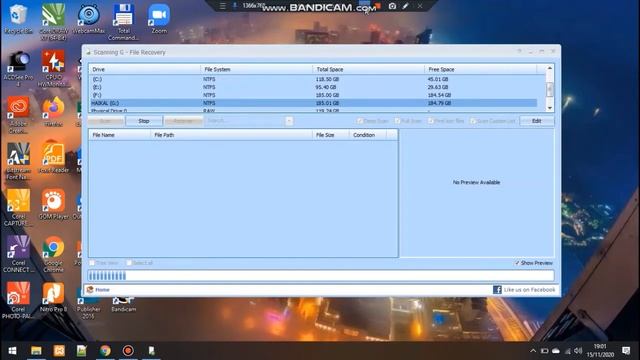Show hidden system tray icons
Screen dimensions: 640x360
tap(533, 351)
